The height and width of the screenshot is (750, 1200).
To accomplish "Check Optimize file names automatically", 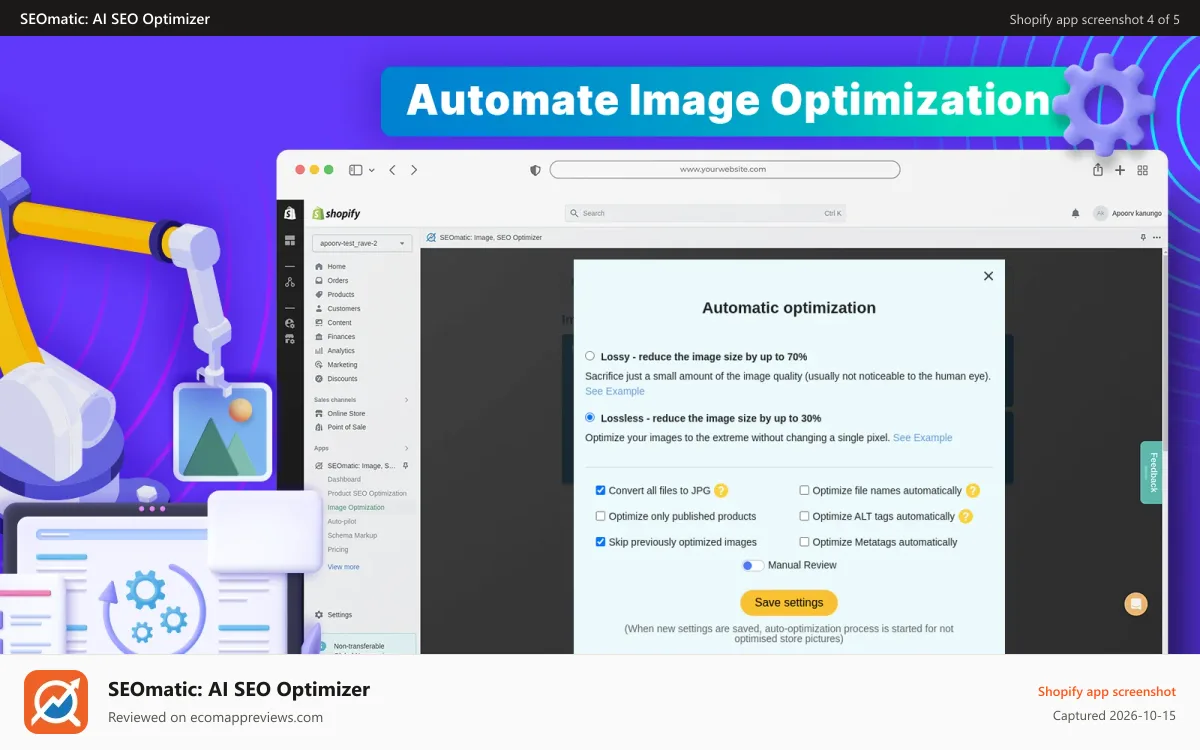I will click(x=804, y=490).
